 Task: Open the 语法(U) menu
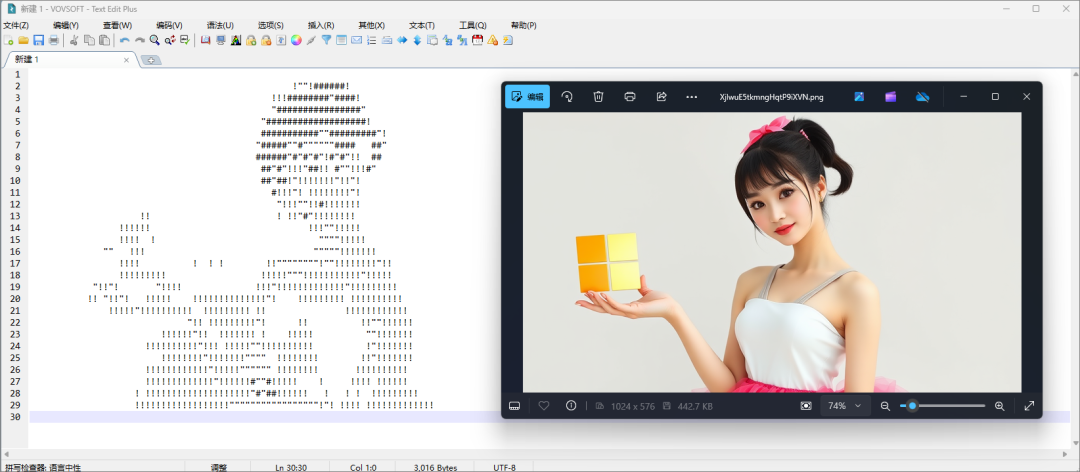[220, 25]
